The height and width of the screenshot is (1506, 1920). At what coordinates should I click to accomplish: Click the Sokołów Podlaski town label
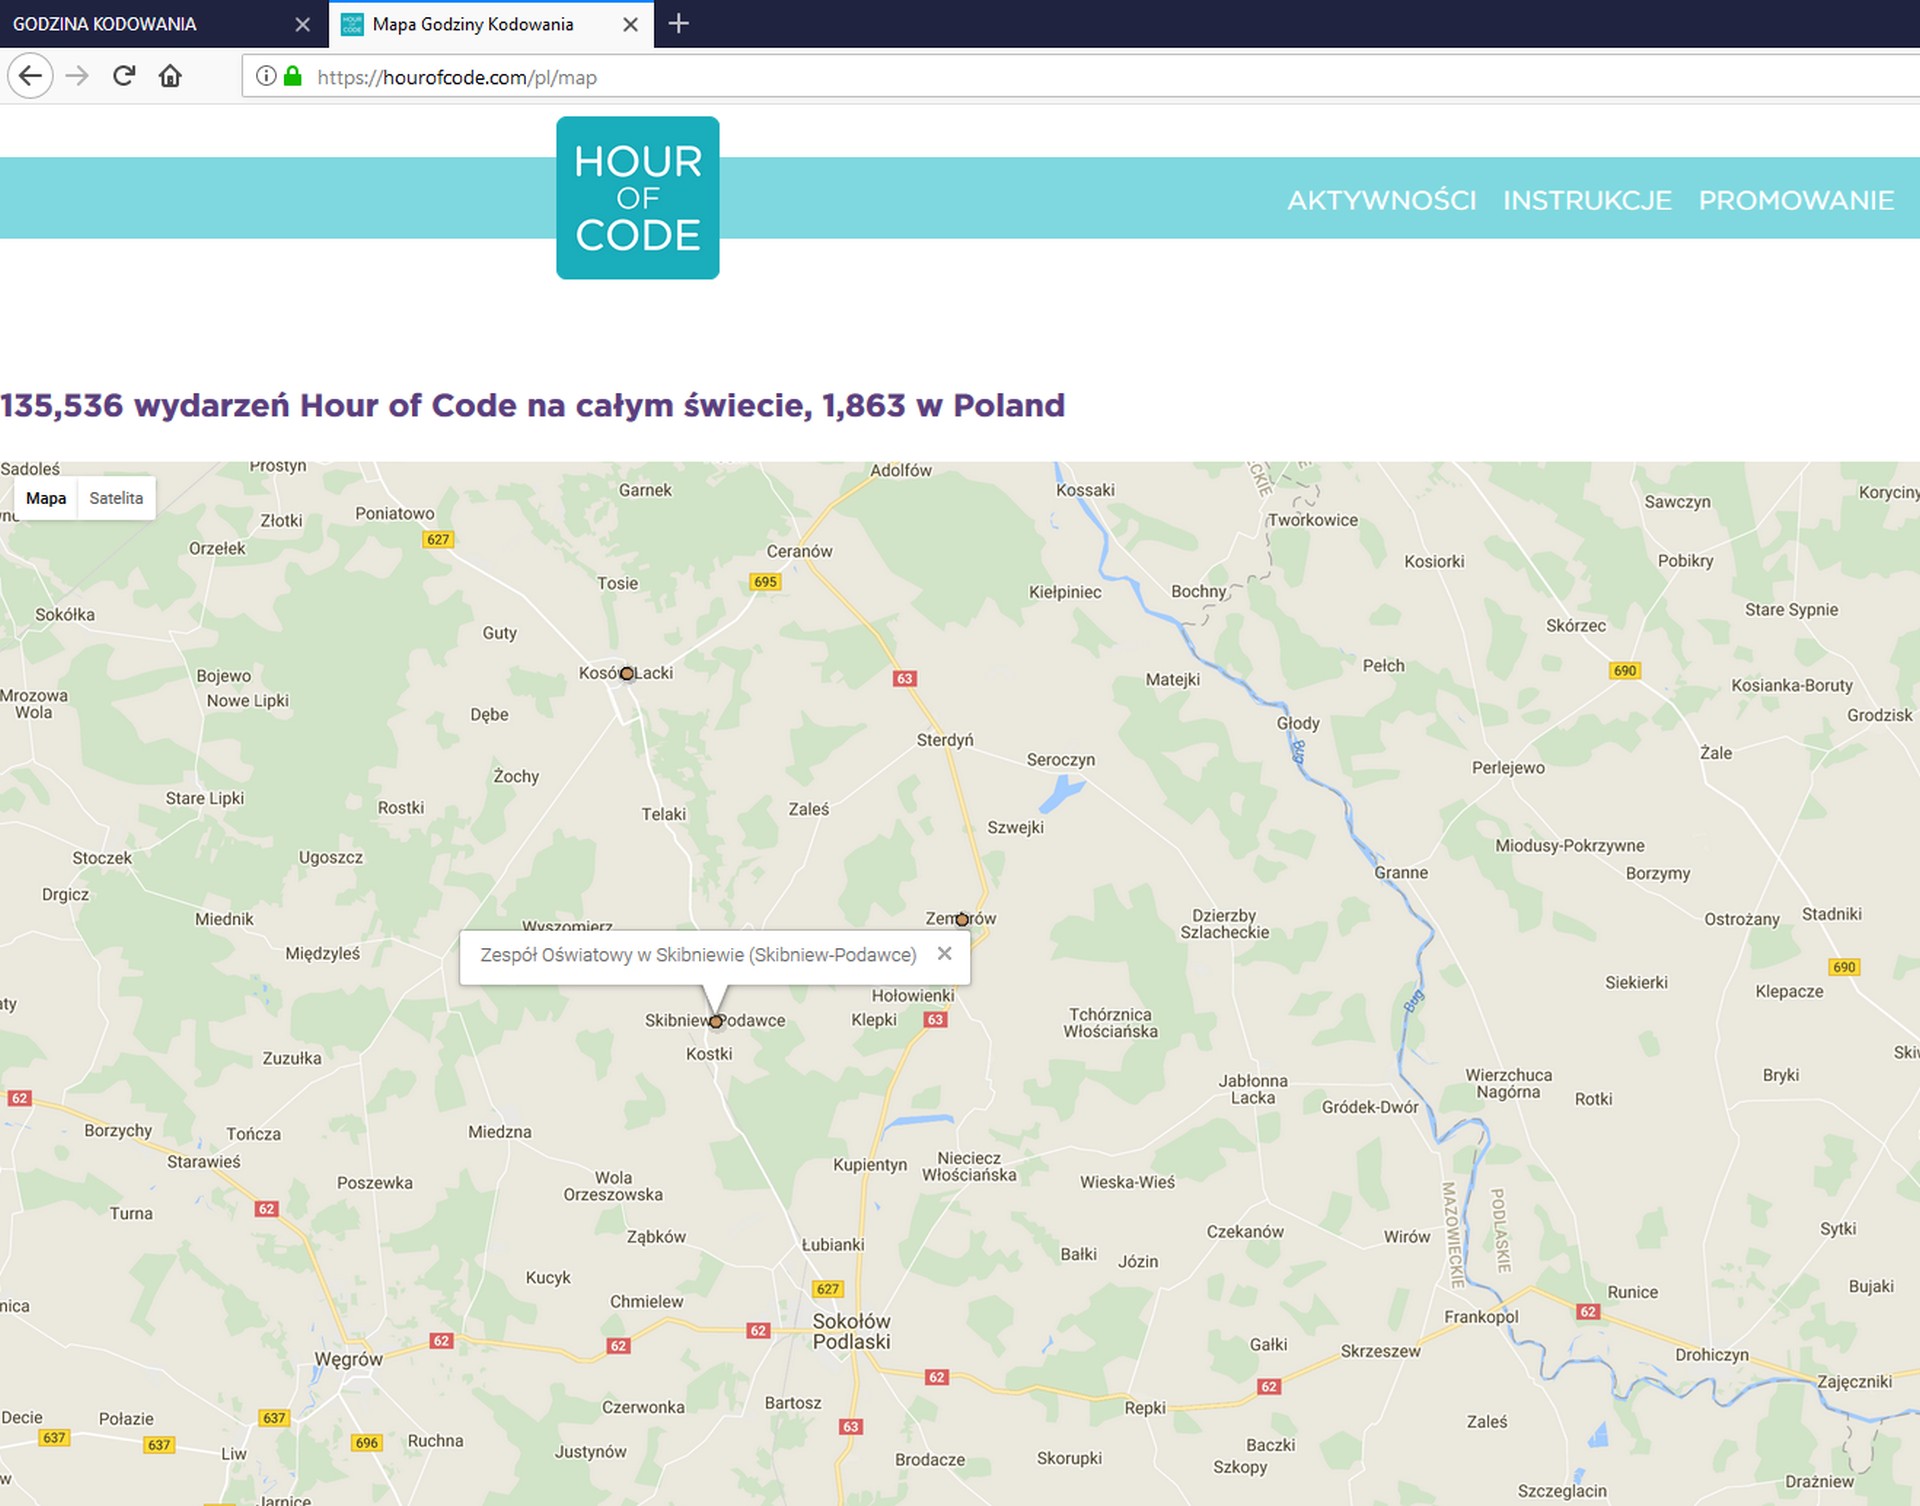tap(851, 1331)
